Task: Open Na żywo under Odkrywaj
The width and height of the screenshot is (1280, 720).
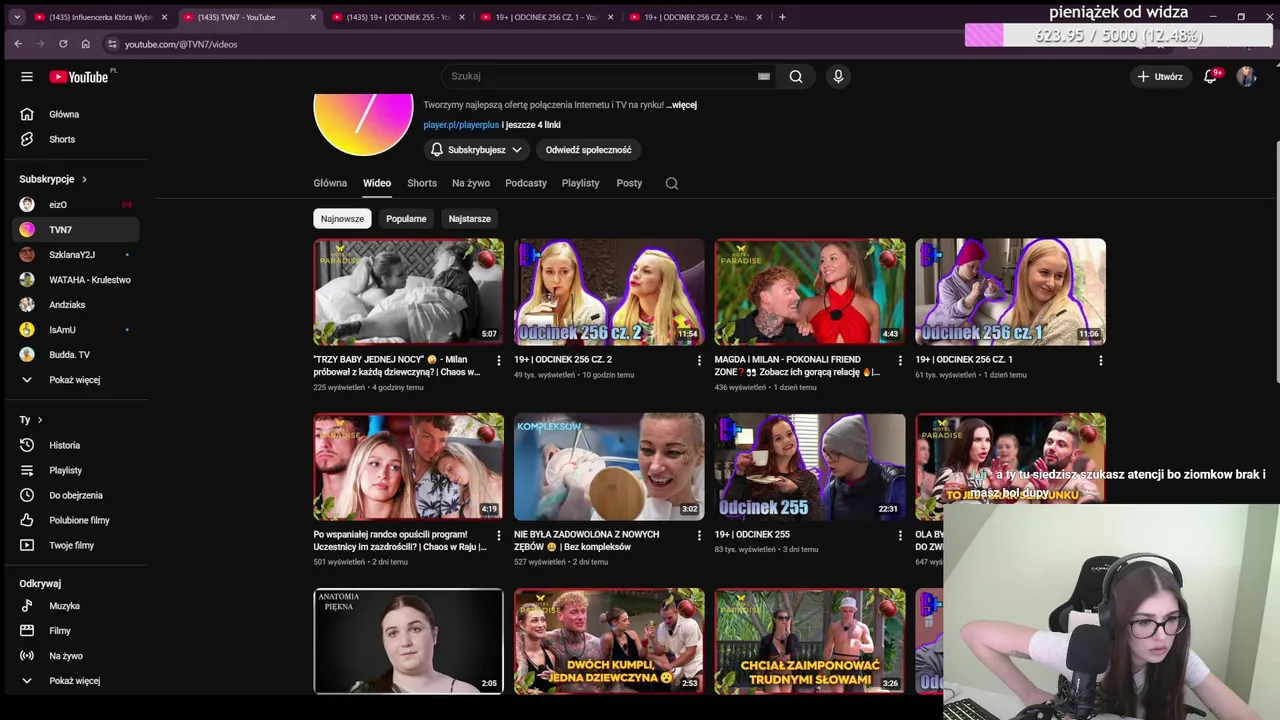Action: click(76, 656)
